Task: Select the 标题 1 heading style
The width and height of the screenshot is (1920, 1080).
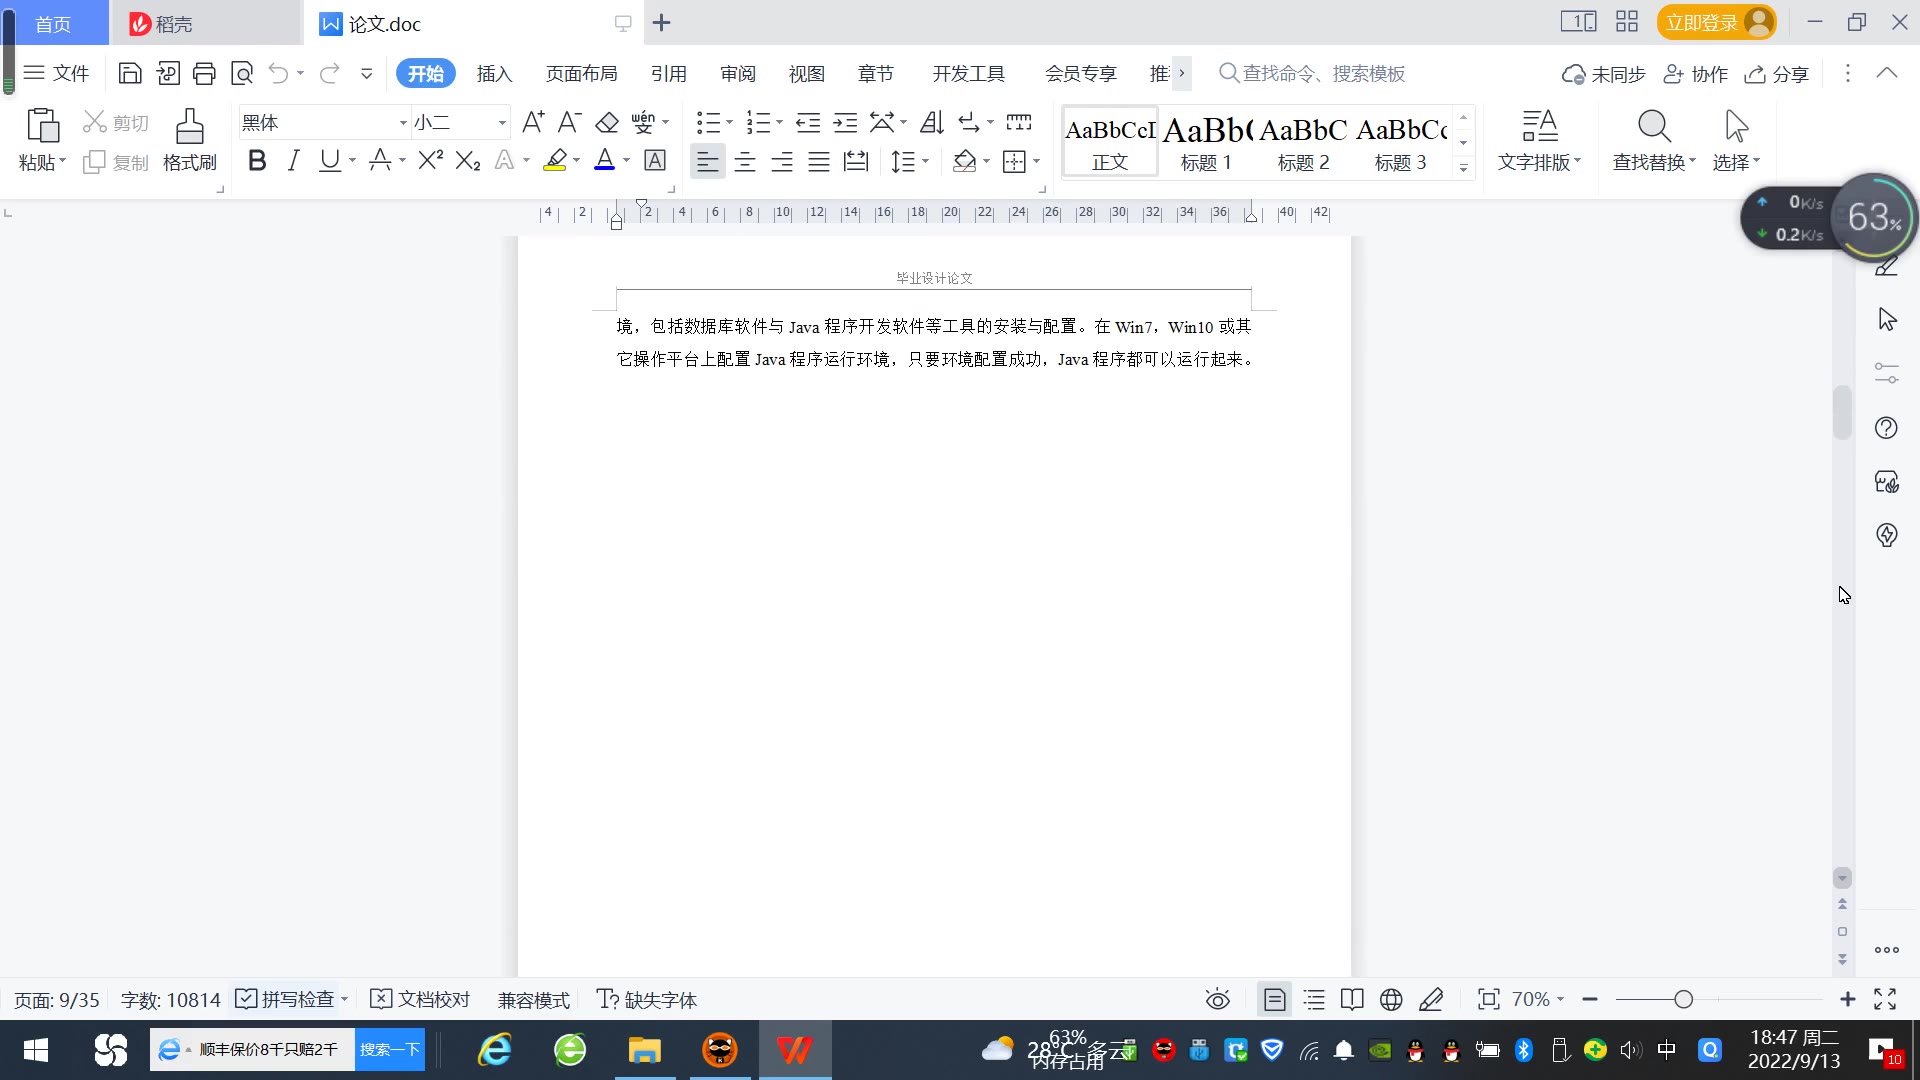Action: (1206, 143)
